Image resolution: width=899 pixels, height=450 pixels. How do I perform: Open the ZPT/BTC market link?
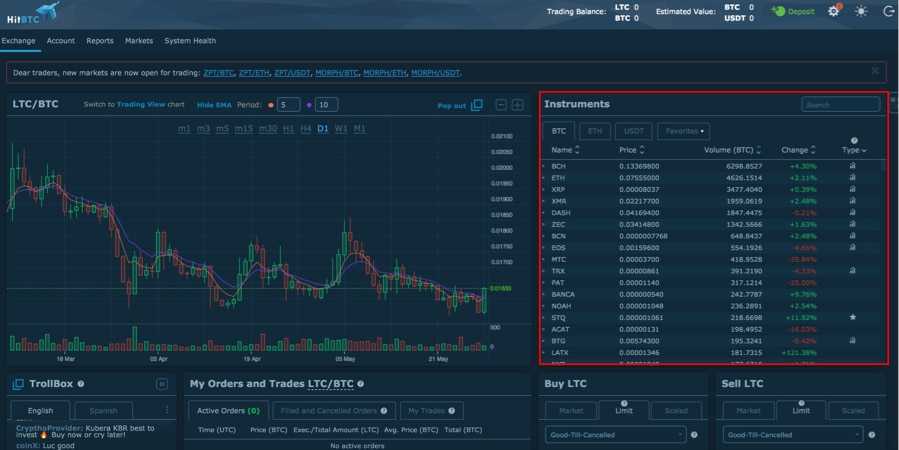218,73
